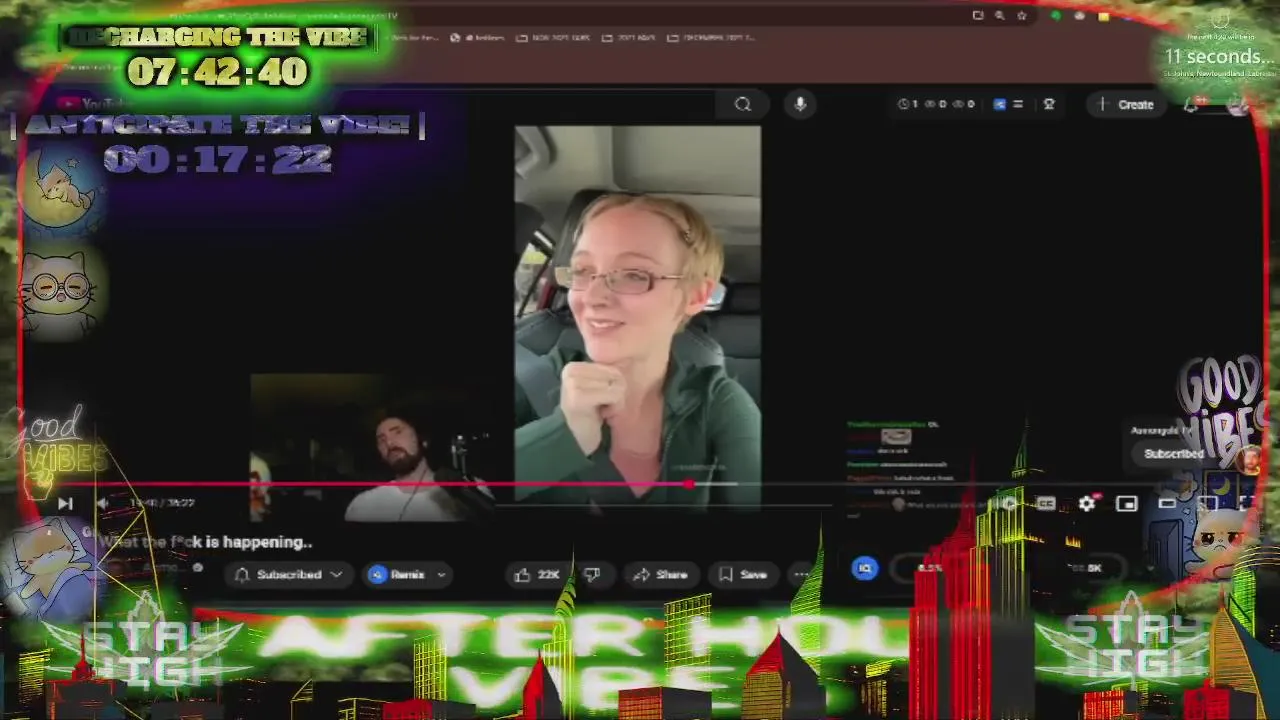Toggle closed captions CC button
1280x720 pixels.
(x=1045, y=504)
